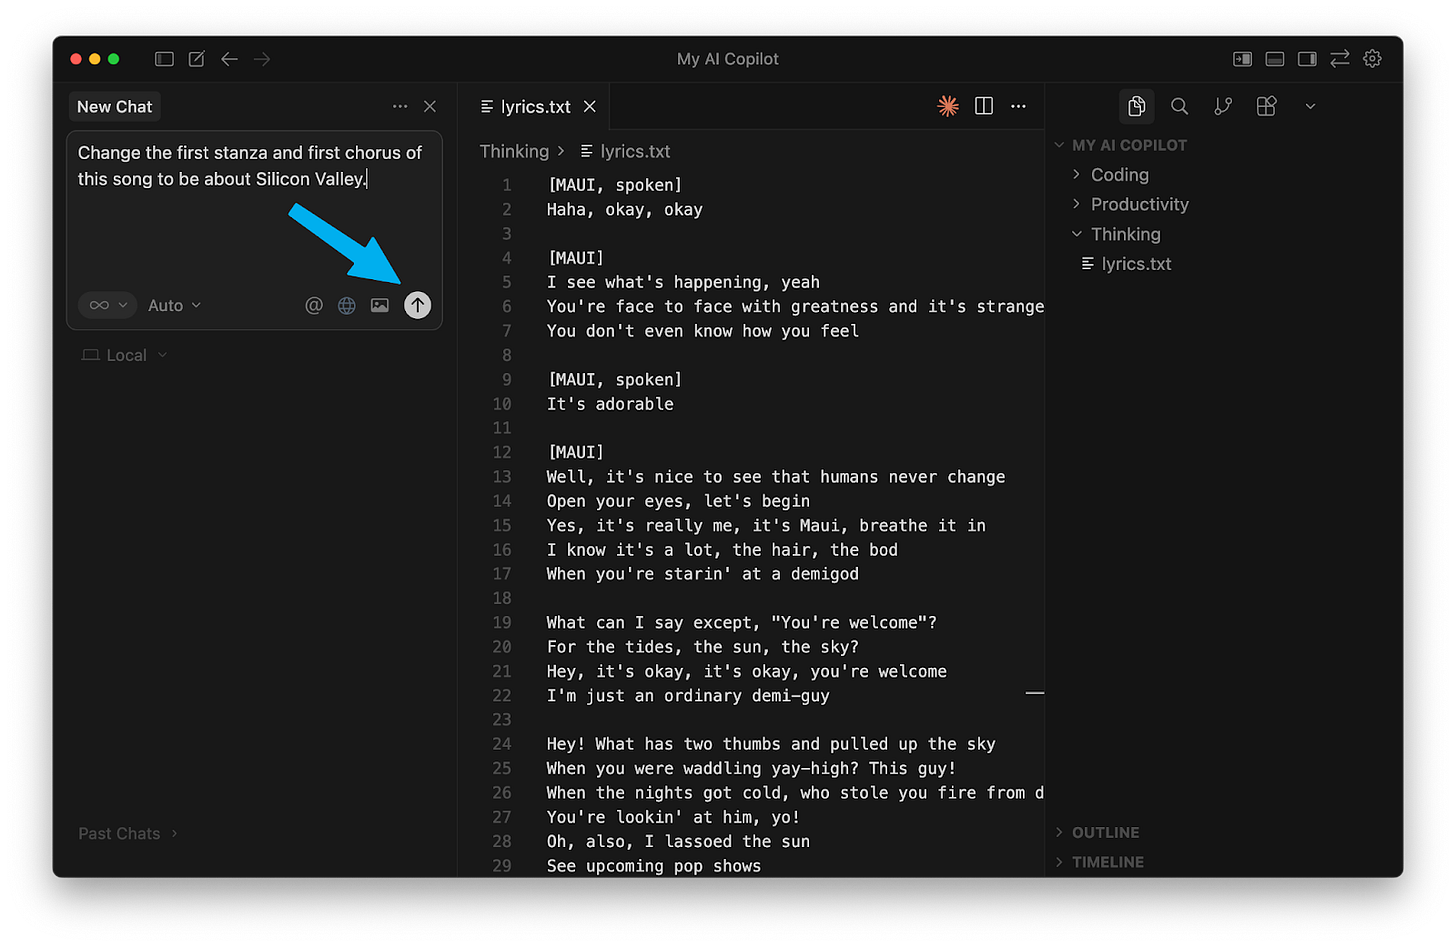Screen dimensions: 1456x947
Task: Split the editor with split icon
Action: [984, 106]
